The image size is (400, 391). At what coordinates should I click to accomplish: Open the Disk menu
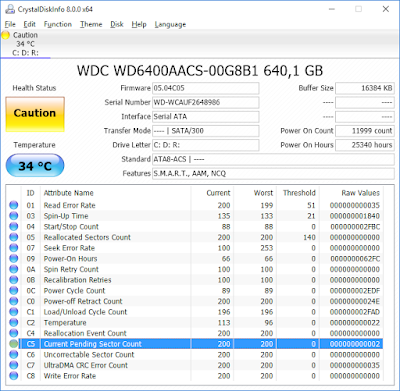pyautogui.click(x=117, y=24)
